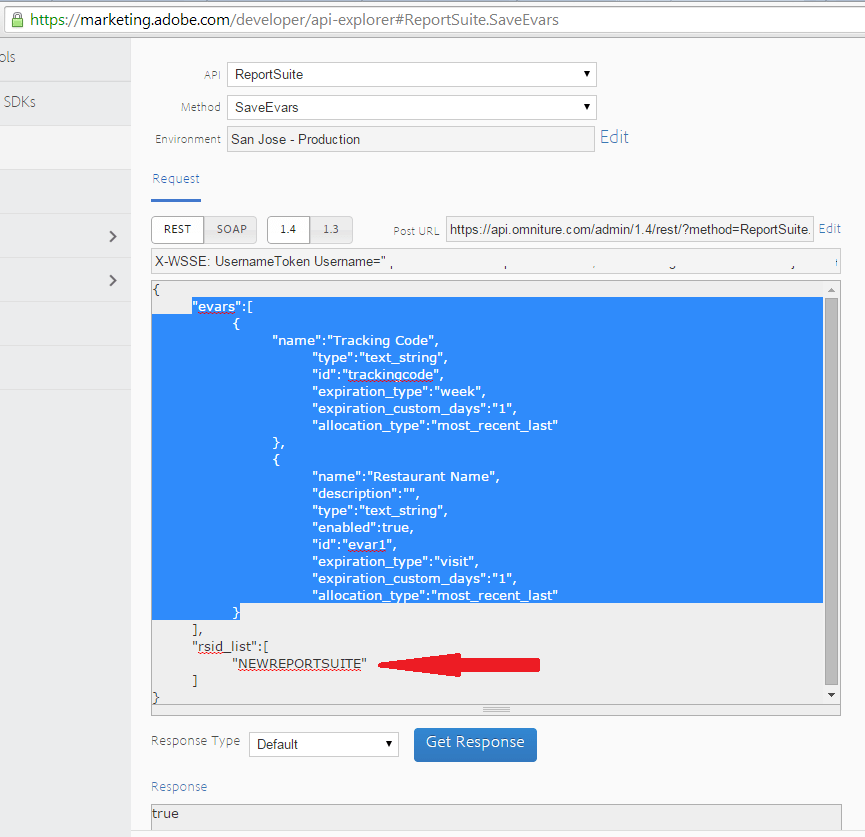865x837 pixels.
Task: Switch to the Request tab
Action: click(x=176, y=178)
